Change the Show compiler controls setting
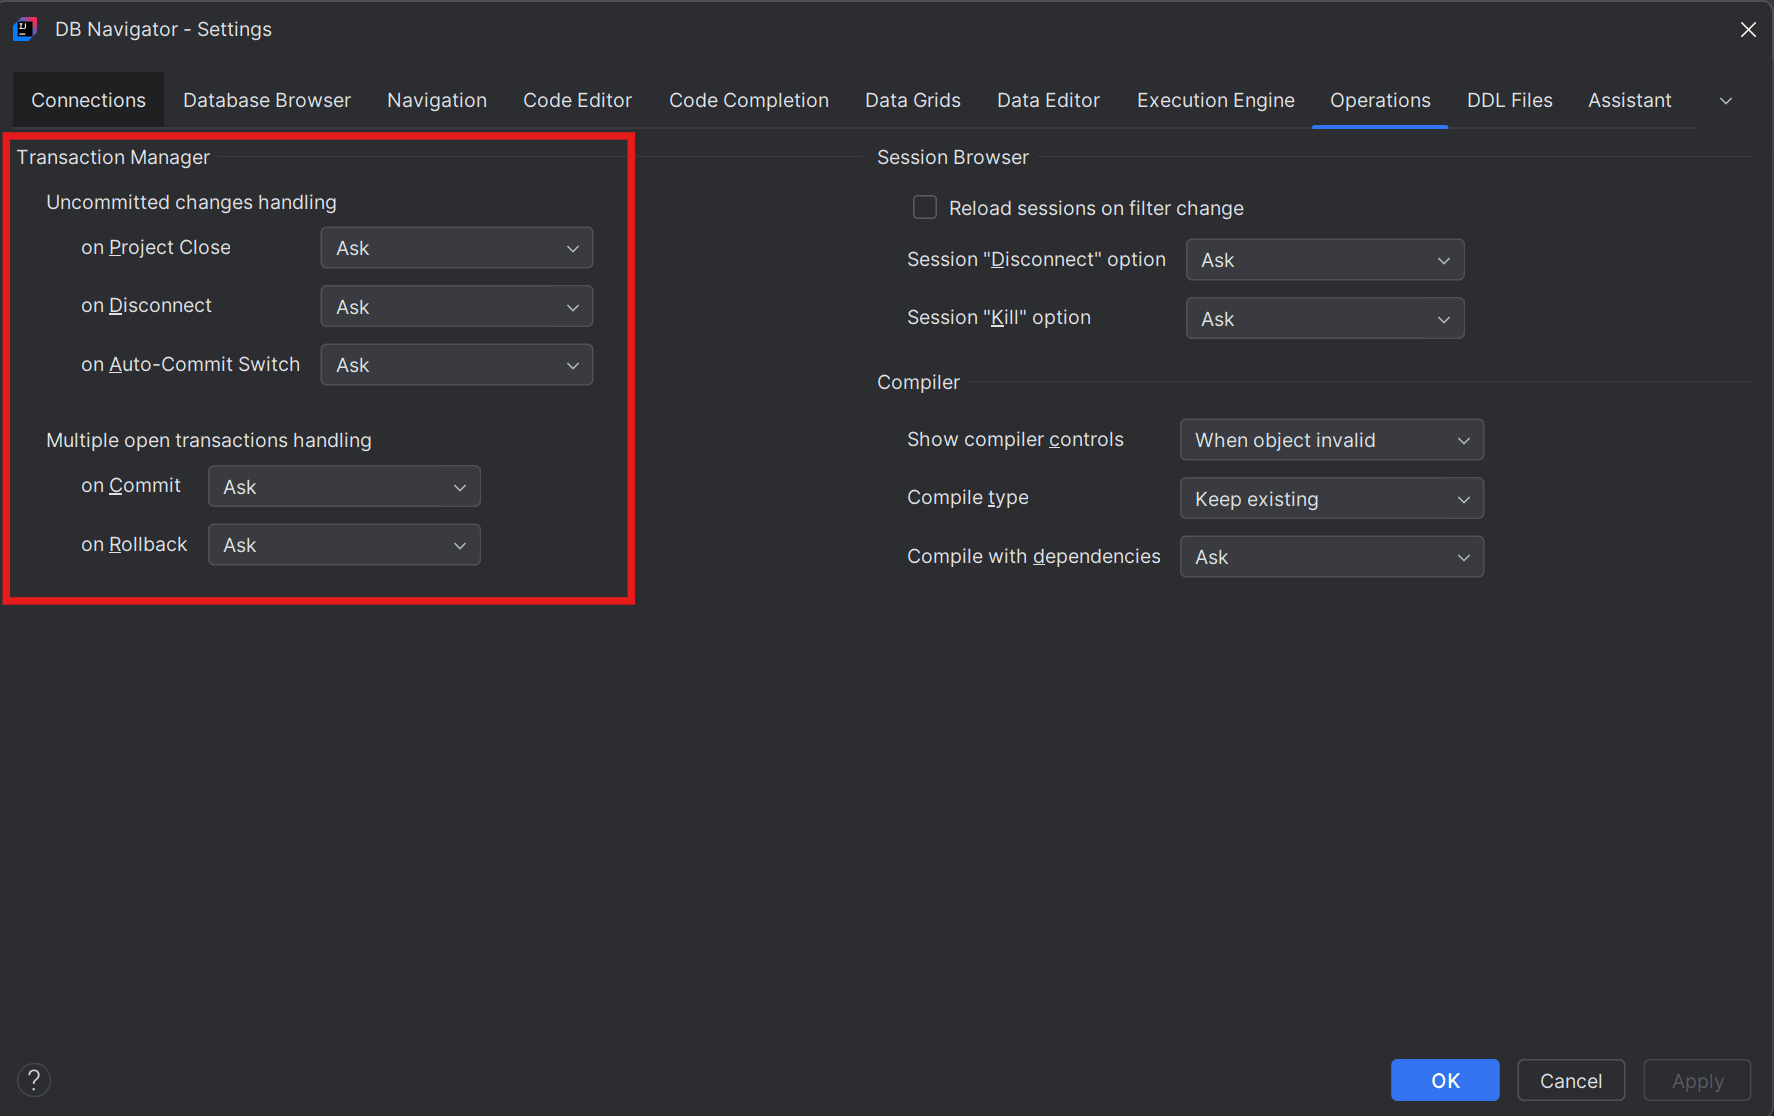 point(1330,440)
